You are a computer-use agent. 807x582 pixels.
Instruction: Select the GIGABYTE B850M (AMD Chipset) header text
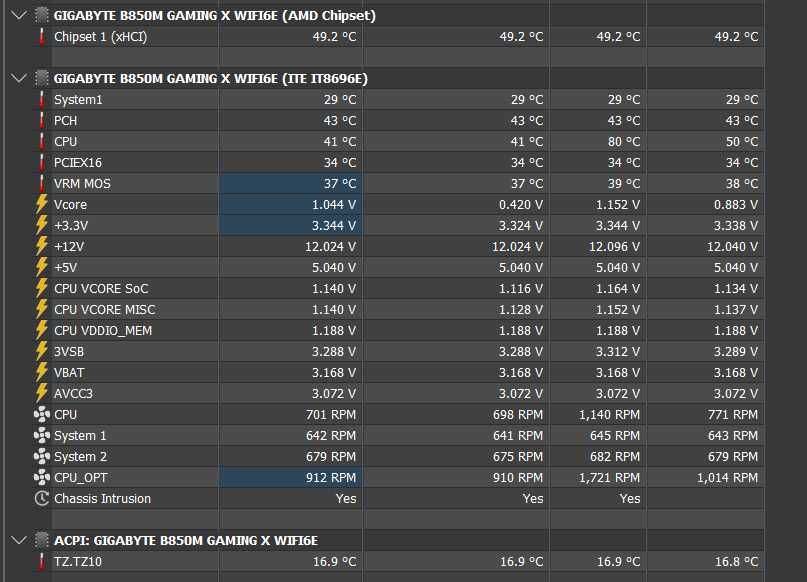(215, 16)
